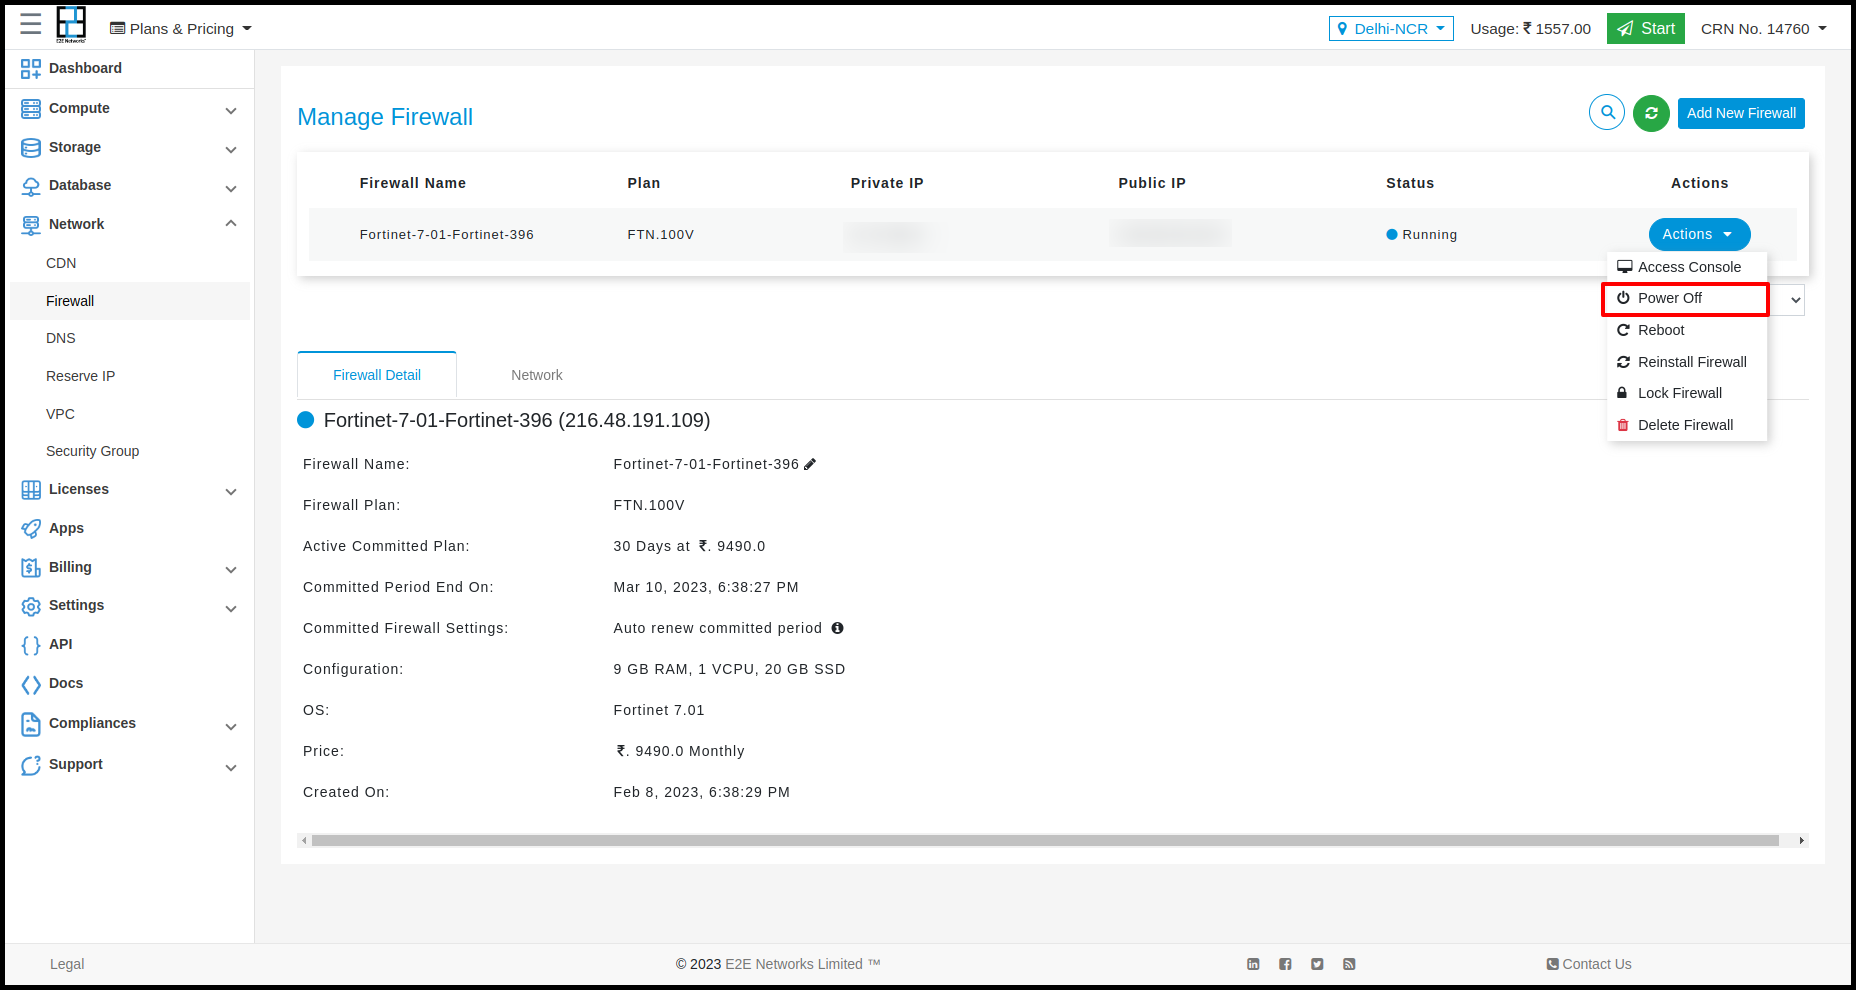The width and height of the screenshot is (1856, 990).
Task: Click the Support headset icon
Action: click(x=31, y=765)
